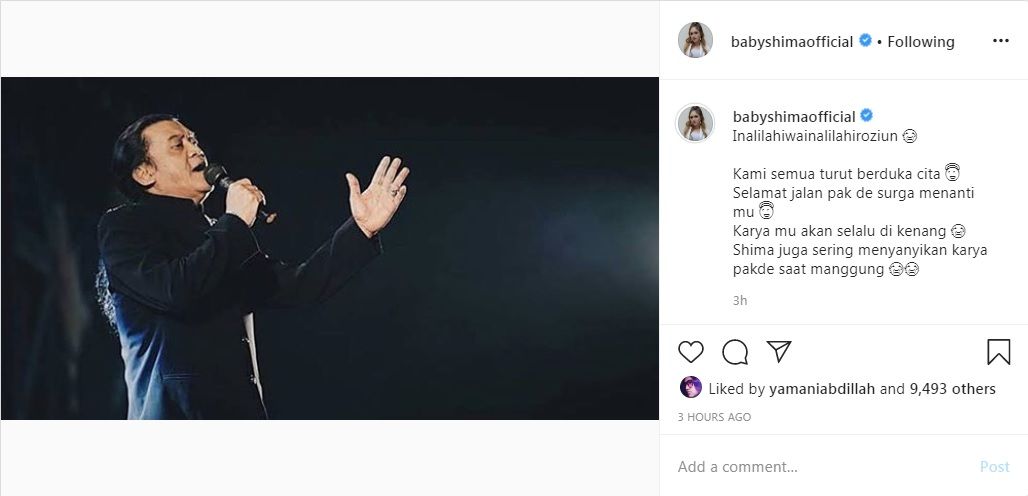Click the 3h time under caption
1028x496 pixels.
(x=740, y=300)
